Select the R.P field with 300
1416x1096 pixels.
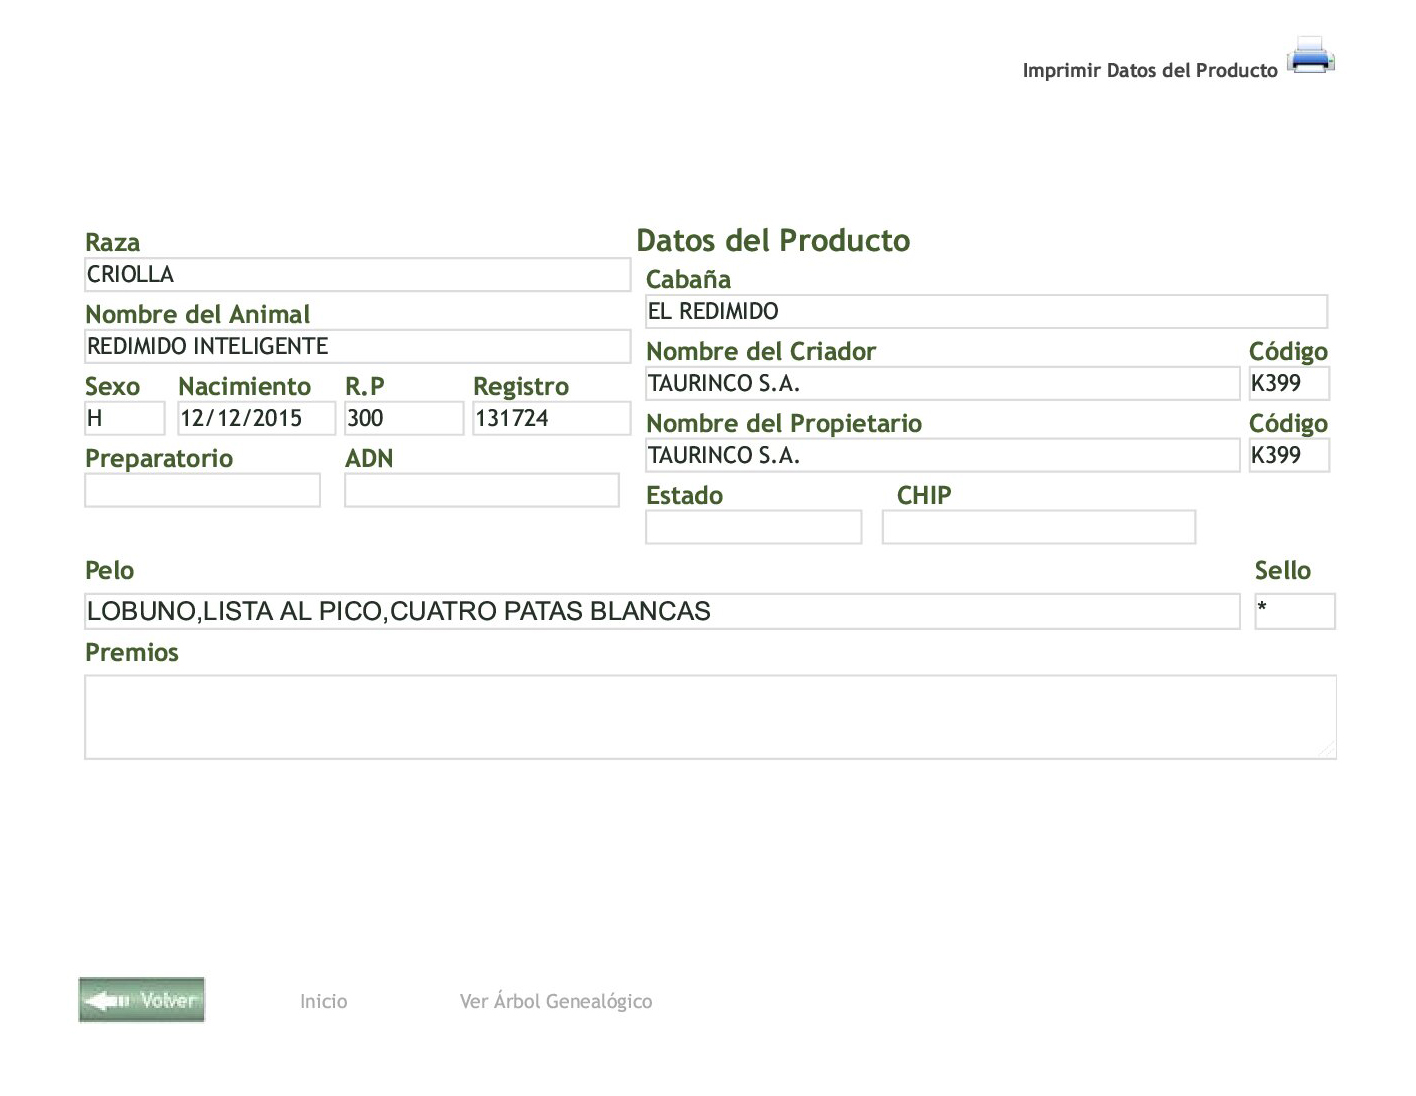pyautogui.click(x=403, y=418)
